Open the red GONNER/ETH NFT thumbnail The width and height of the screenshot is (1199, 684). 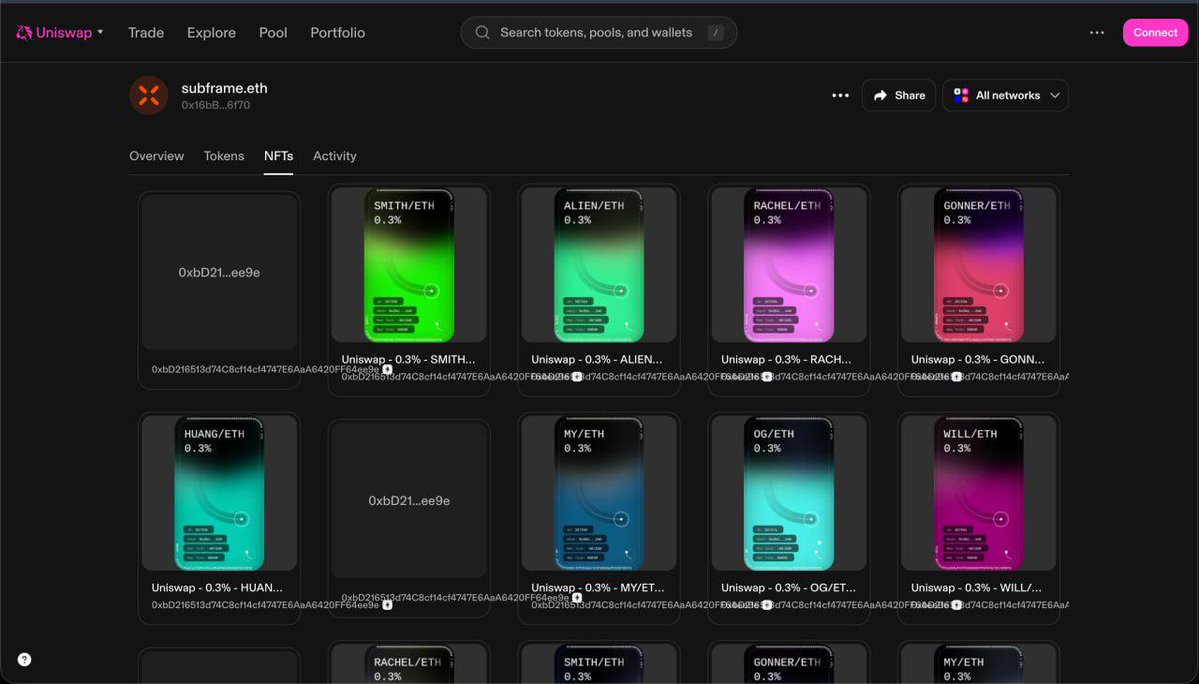[x=979, y=265]
